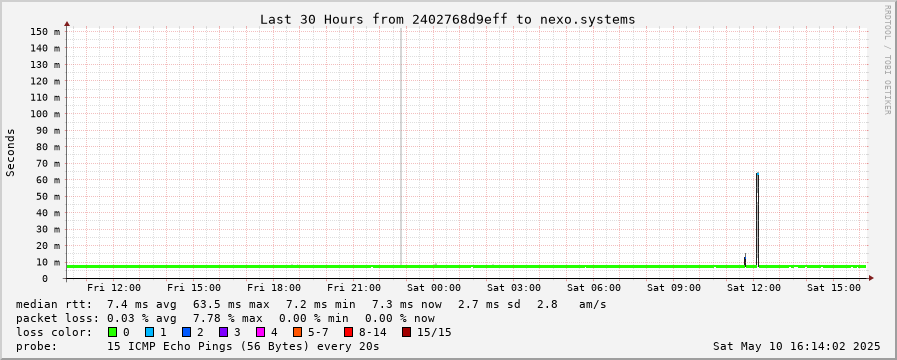Click the light blue loss color 1 swatch
This screenshot has height=360, width=897.
(149, 332)
